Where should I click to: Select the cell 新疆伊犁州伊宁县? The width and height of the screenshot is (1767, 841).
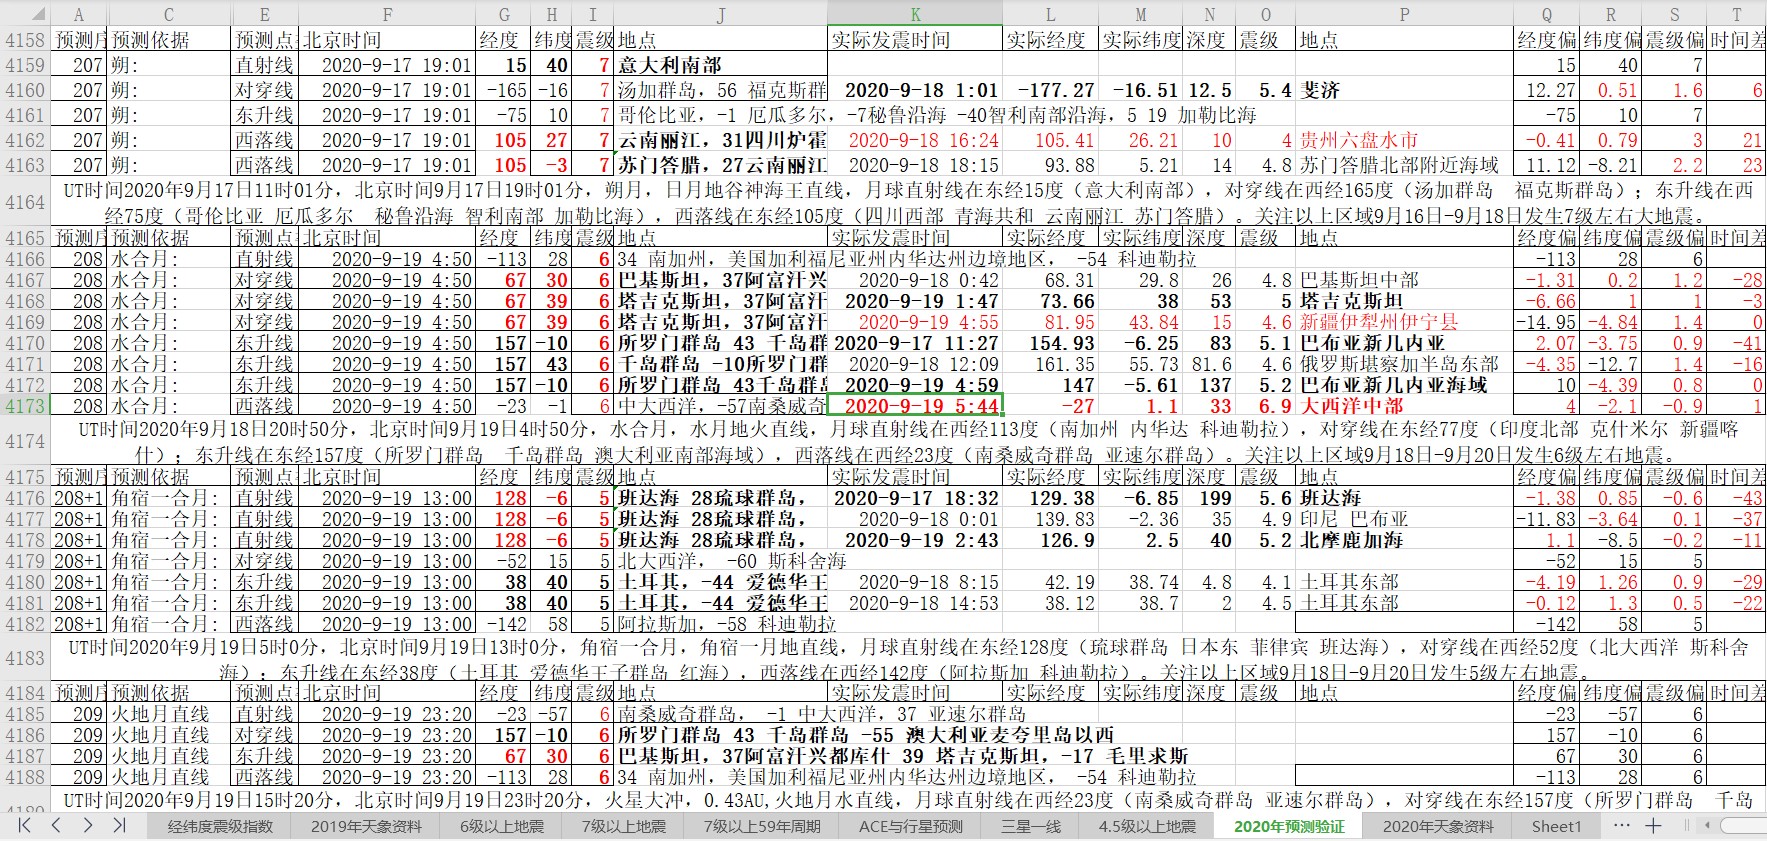pyautogui.click(x=1404, y=322)
